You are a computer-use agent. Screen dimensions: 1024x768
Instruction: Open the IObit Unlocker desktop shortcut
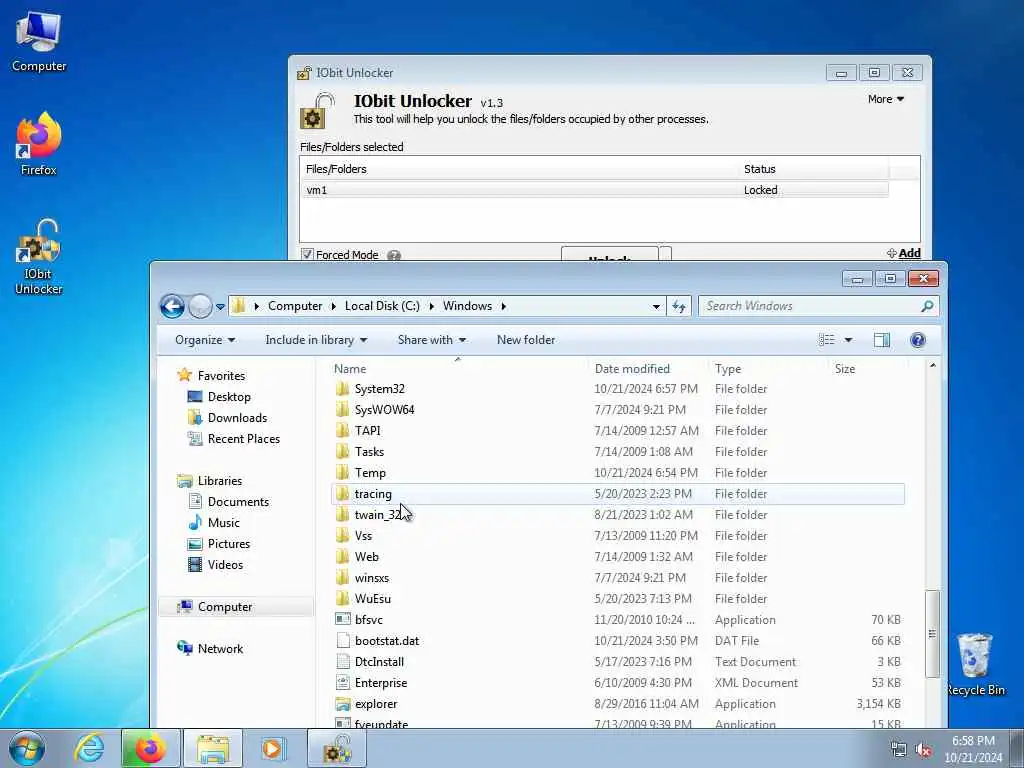pyautogui.click(x=39, y=258)
